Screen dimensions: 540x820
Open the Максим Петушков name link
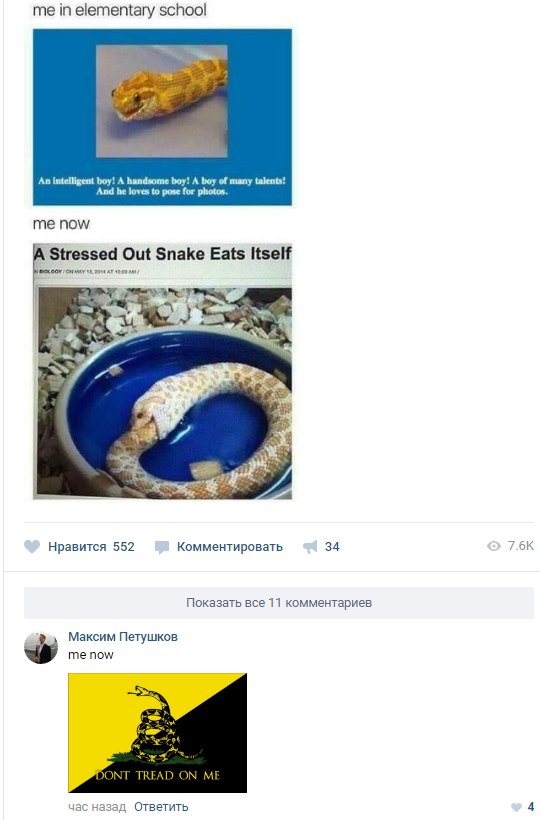point(123,636)
